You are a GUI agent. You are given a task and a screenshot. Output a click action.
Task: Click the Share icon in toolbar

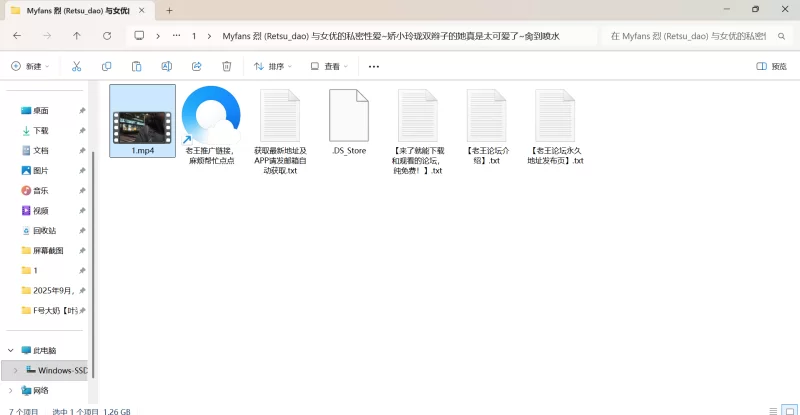click(x=196, y=66)
